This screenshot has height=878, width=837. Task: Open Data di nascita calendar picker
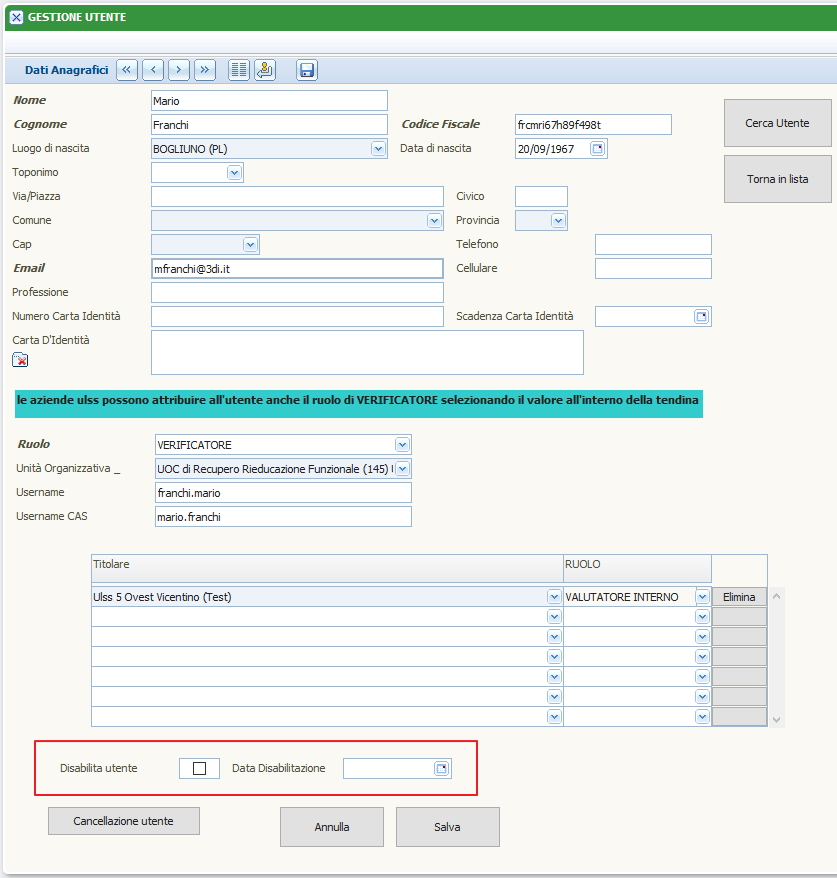click(598, 149)
